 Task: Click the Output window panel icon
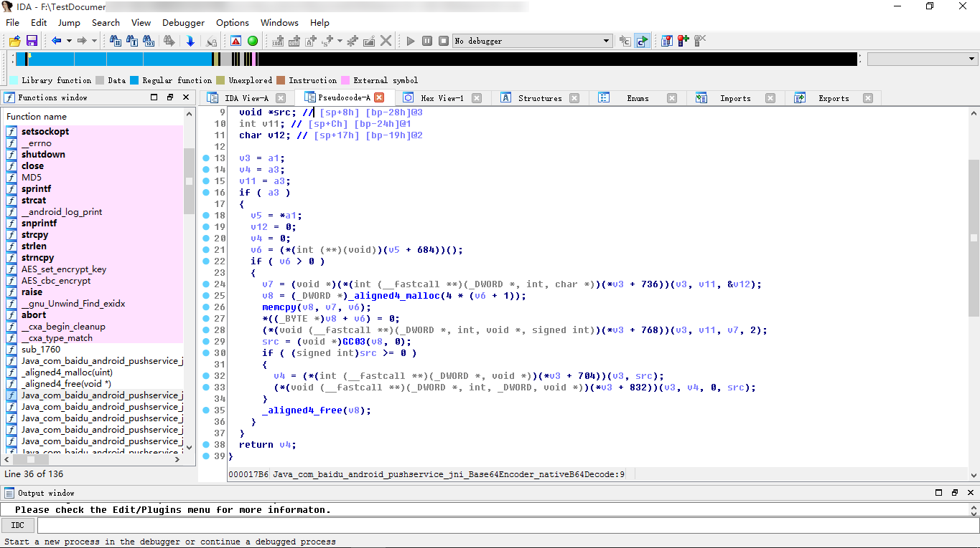(x=9, y=493)
